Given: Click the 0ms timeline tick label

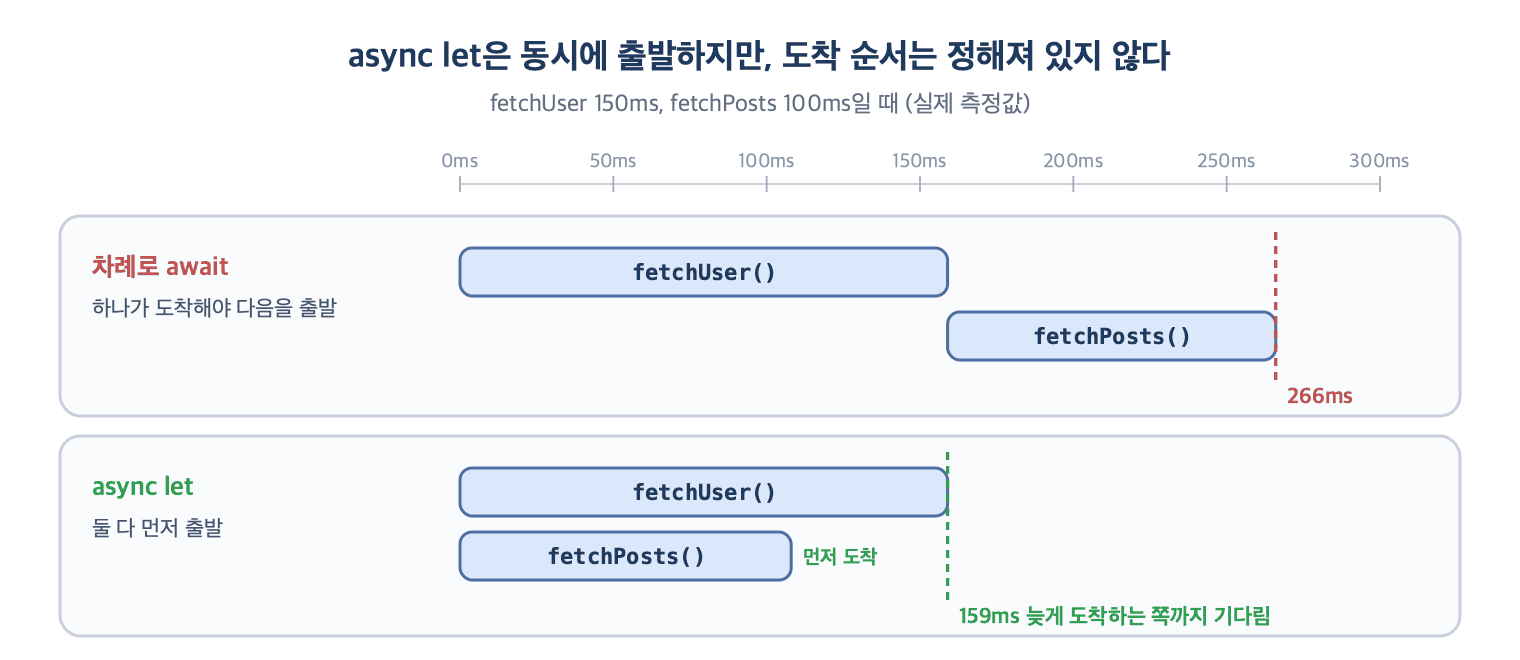Looking at the screenshot, I should tap(460, 161).
